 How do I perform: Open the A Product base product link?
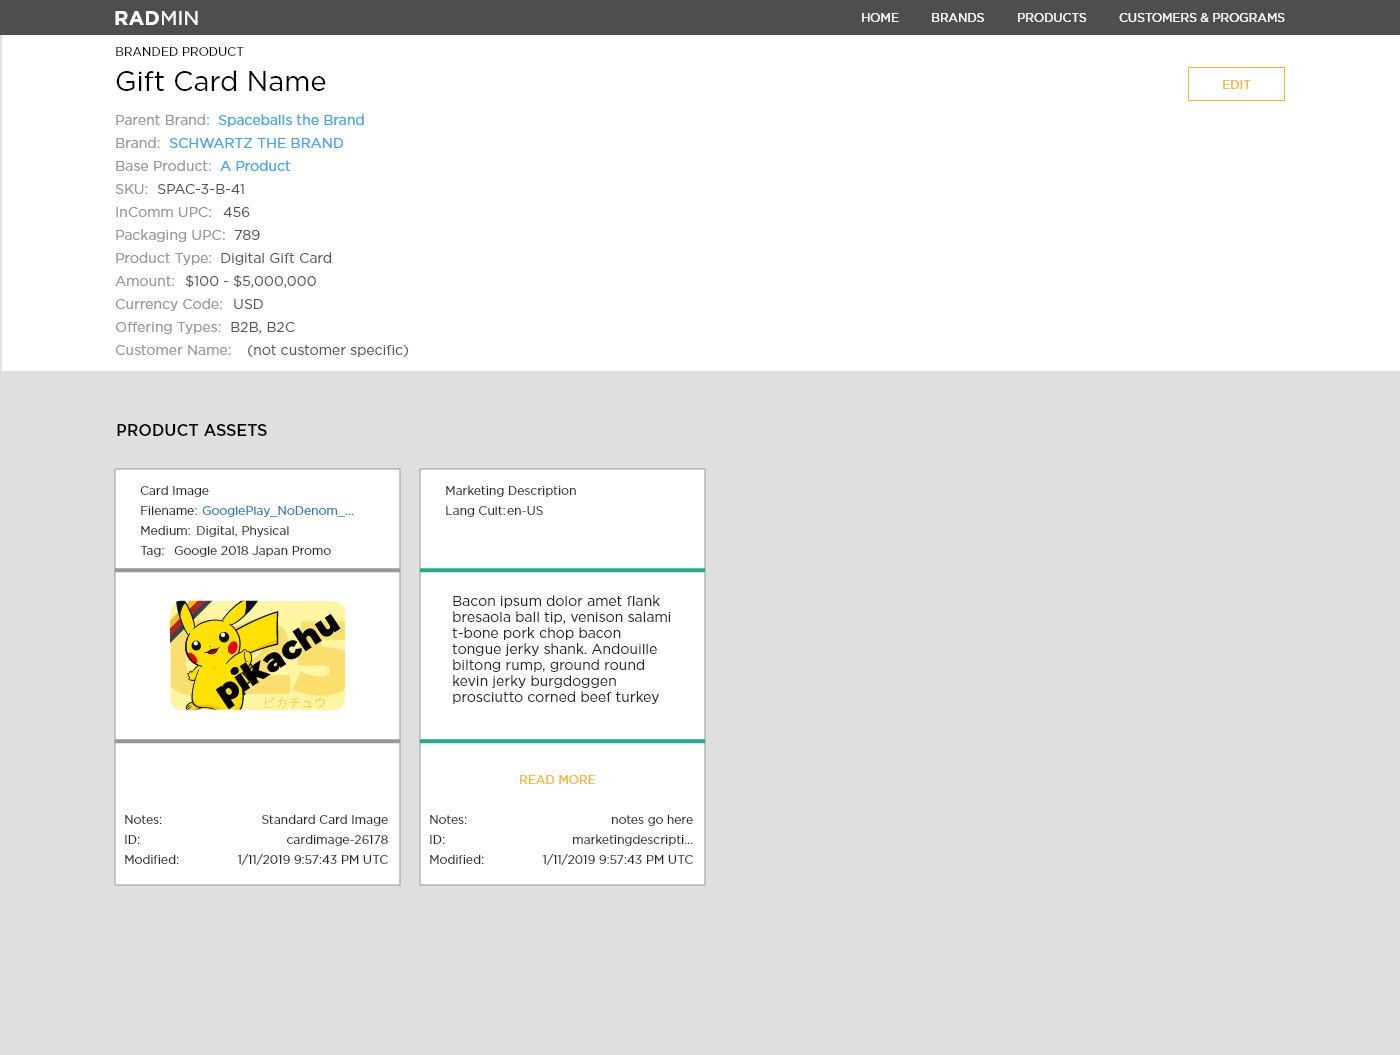(255, 166)
